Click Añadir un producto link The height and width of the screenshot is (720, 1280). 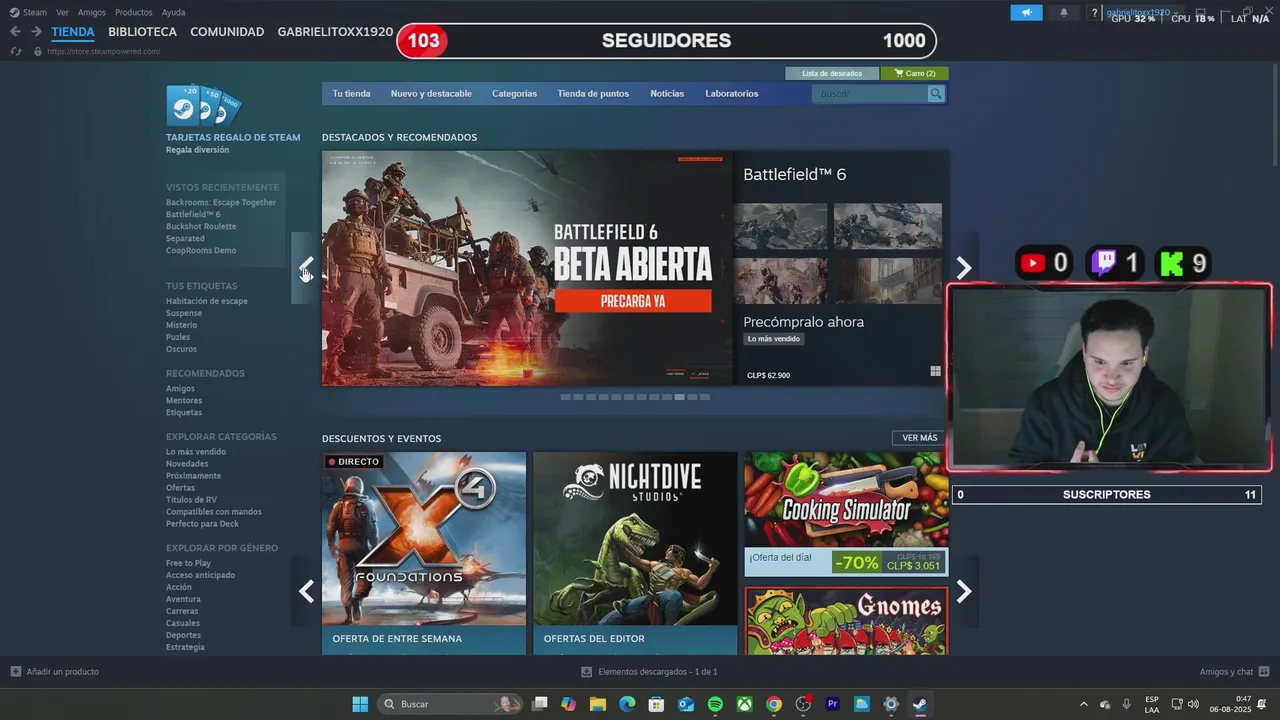click(62, 672)
